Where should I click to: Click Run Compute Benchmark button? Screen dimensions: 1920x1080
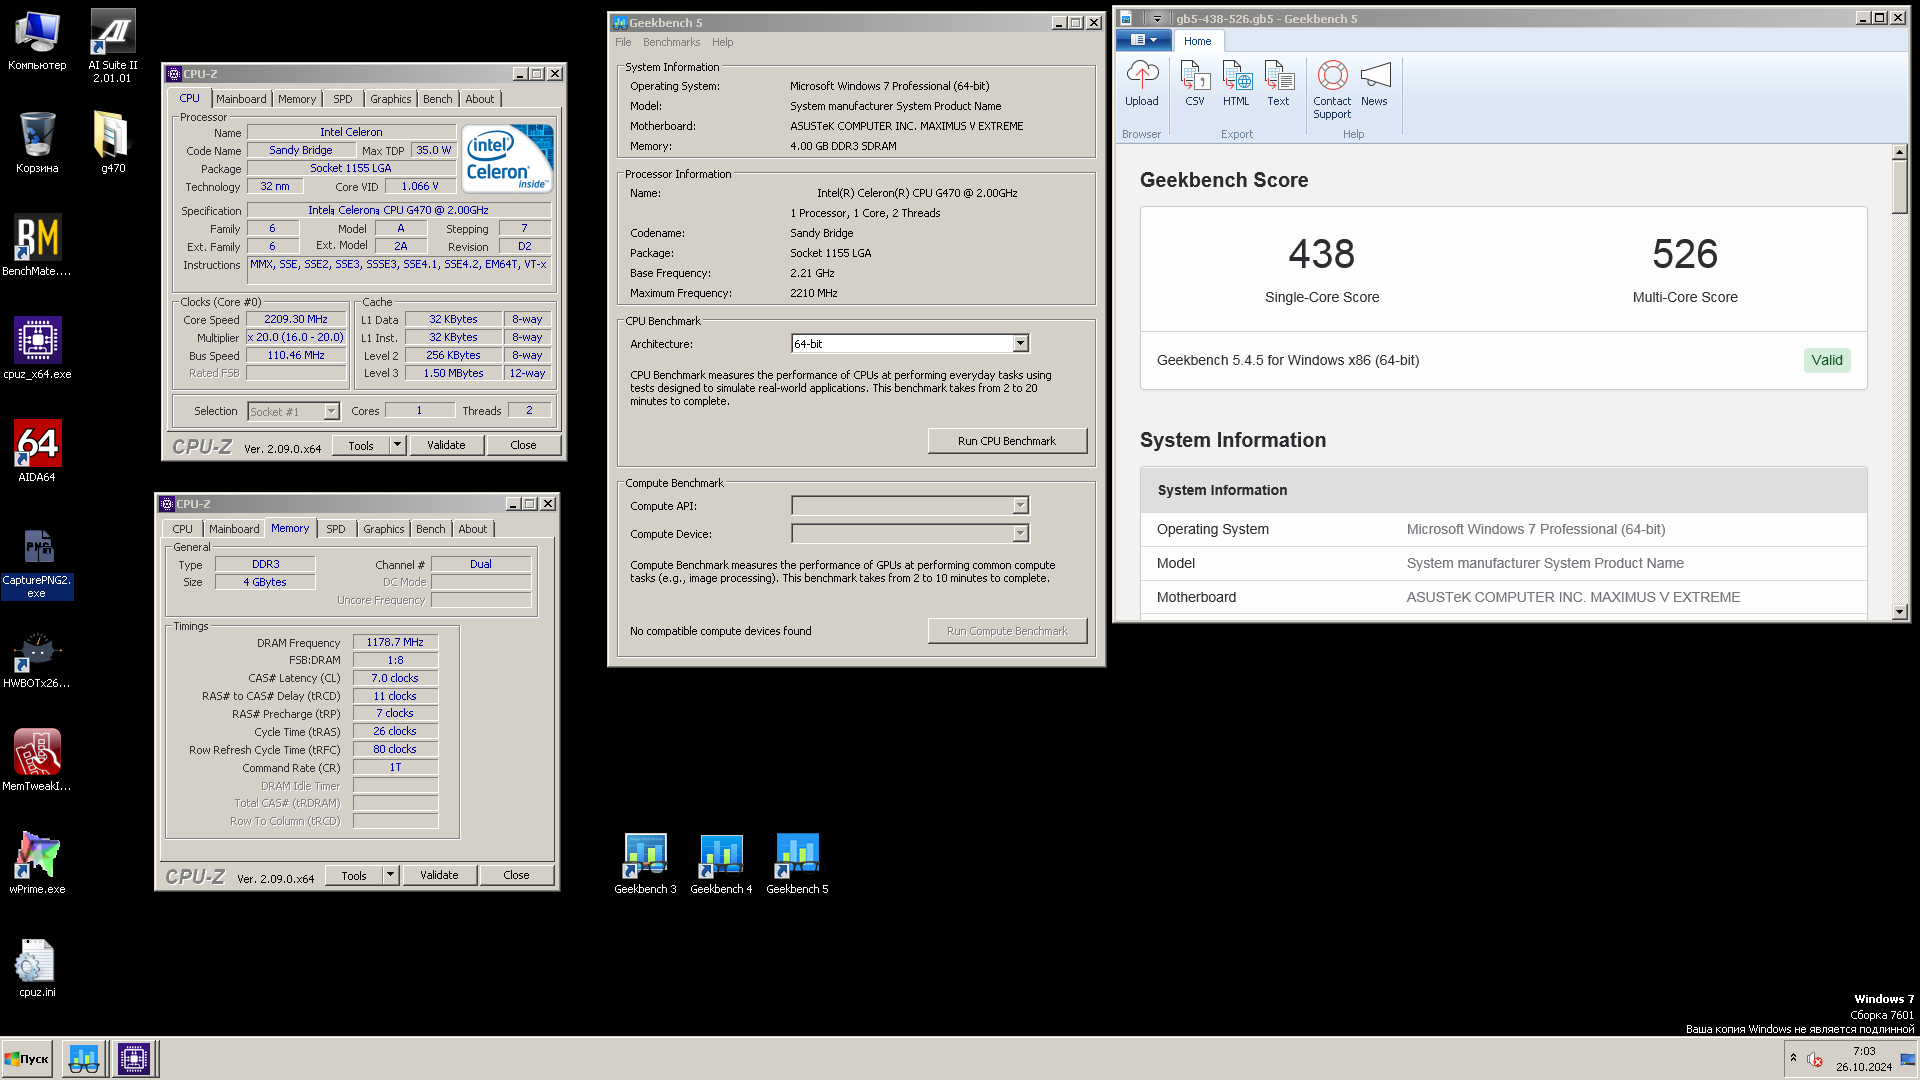(1007, 631)
